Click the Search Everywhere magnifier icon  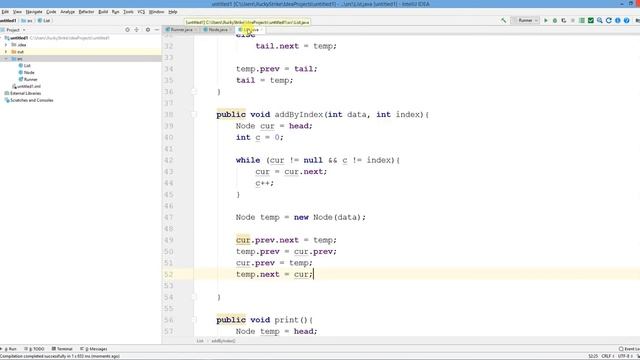pos(600,20)
